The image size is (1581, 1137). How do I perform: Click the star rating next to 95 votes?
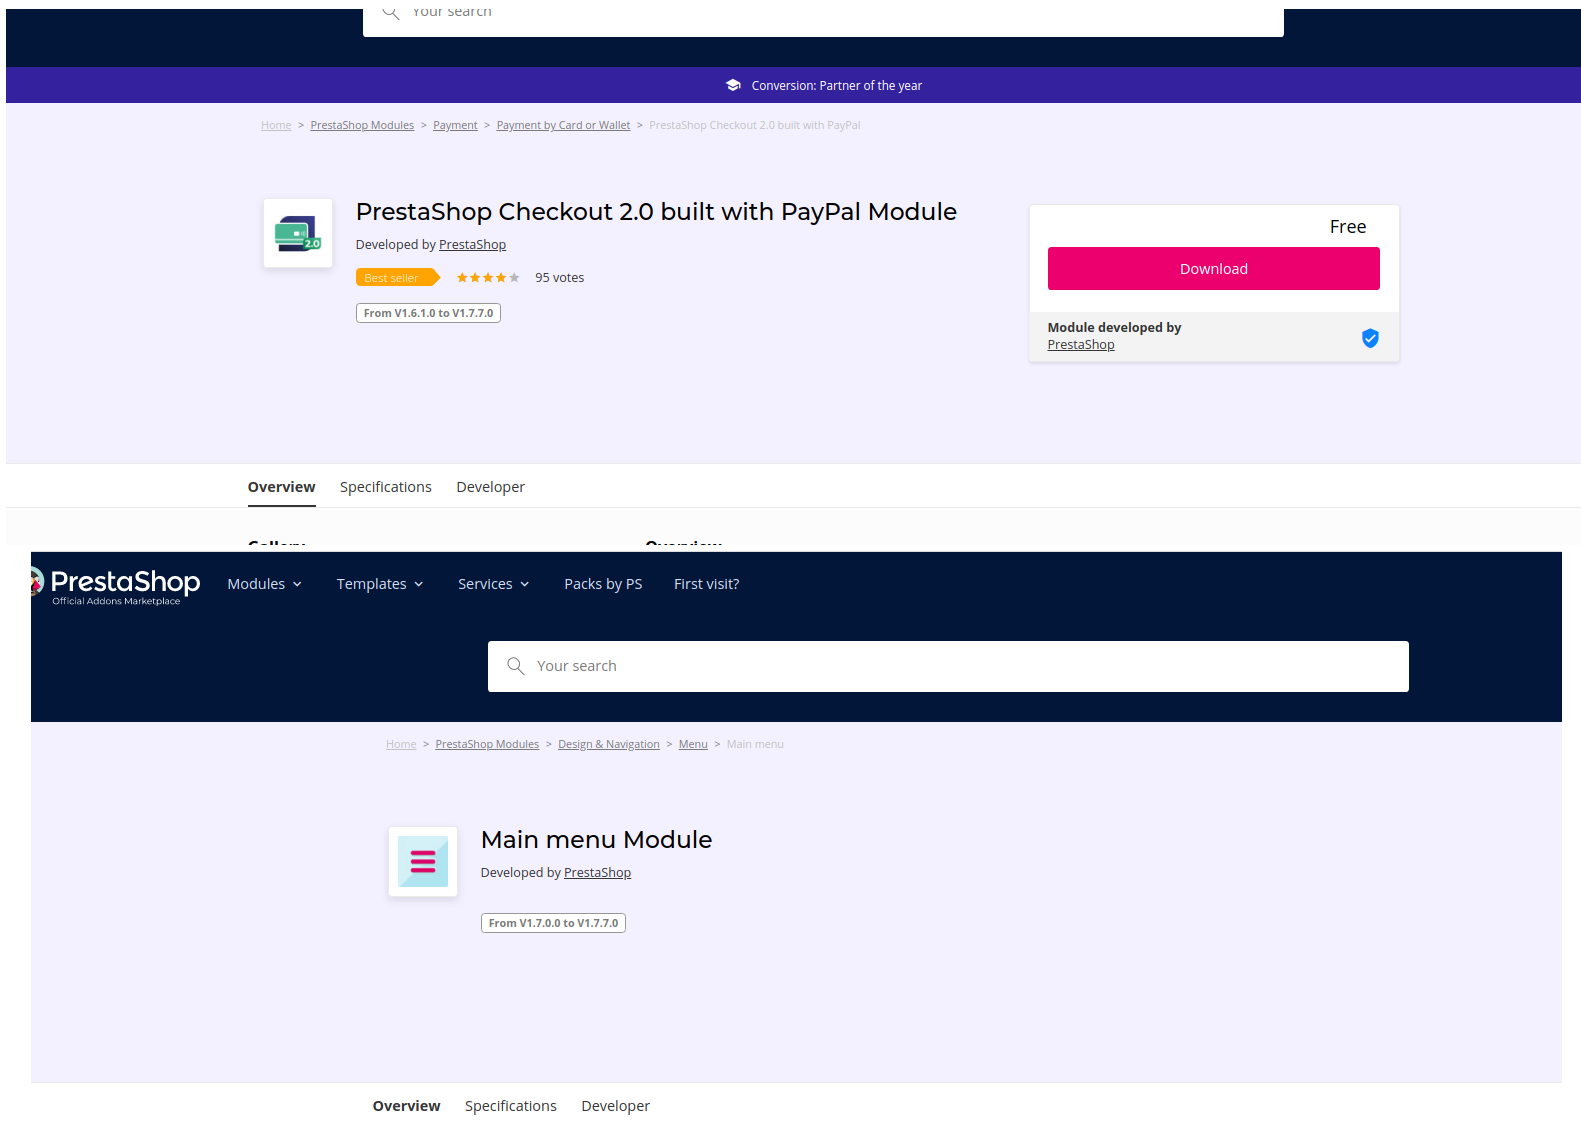click(x=488, y=278)
